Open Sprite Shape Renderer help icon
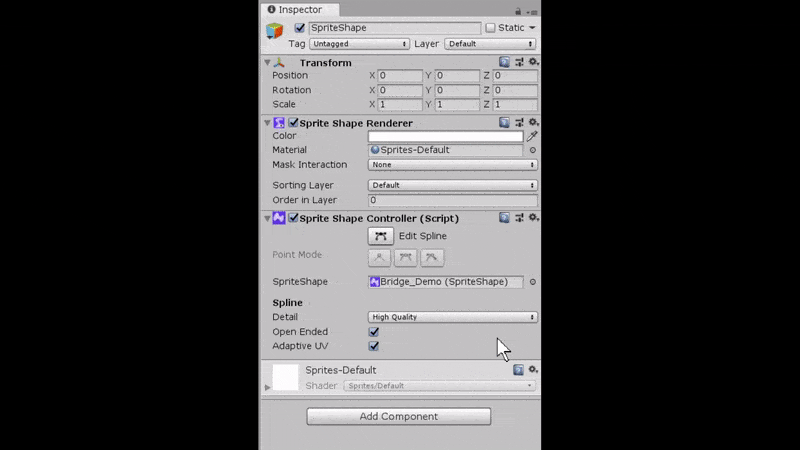 pos(504,122)
